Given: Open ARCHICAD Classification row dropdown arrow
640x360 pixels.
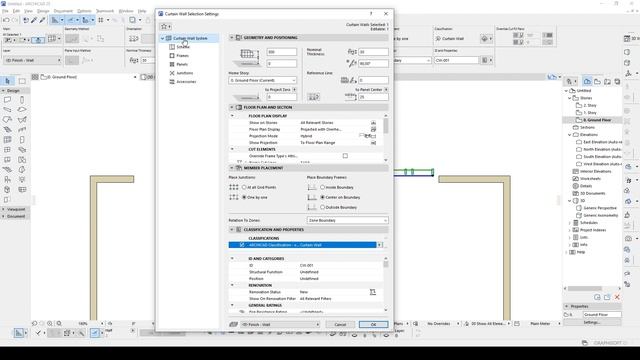Looking at the screenshot, I should point(380,245).
